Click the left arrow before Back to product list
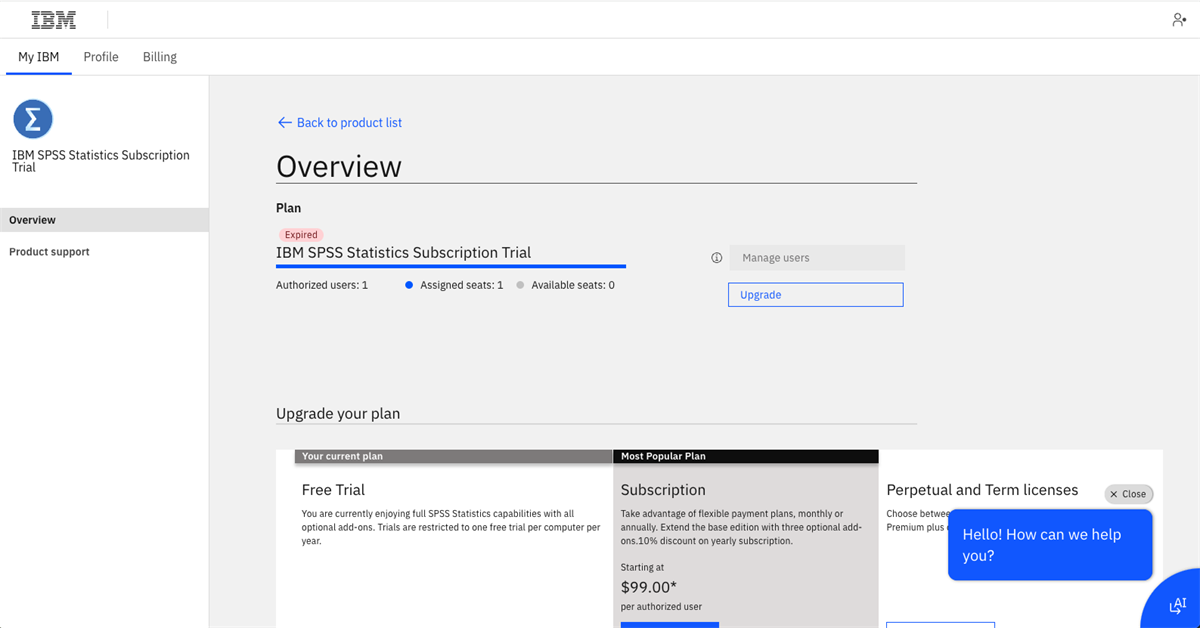The height and width of the screenshot is (628, 1200). click(x=284, y=123)
